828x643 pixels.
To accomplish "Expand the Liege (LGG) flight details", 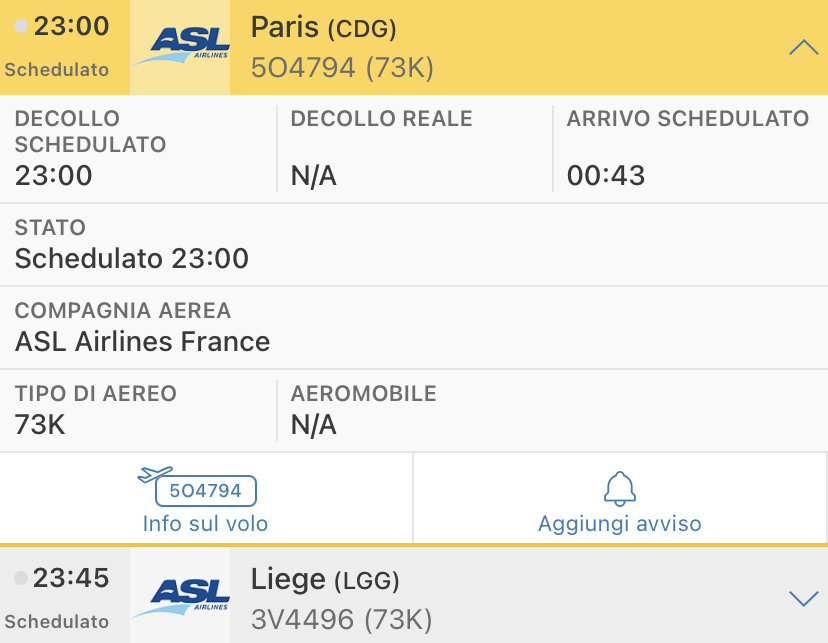I will coord(803,598).
